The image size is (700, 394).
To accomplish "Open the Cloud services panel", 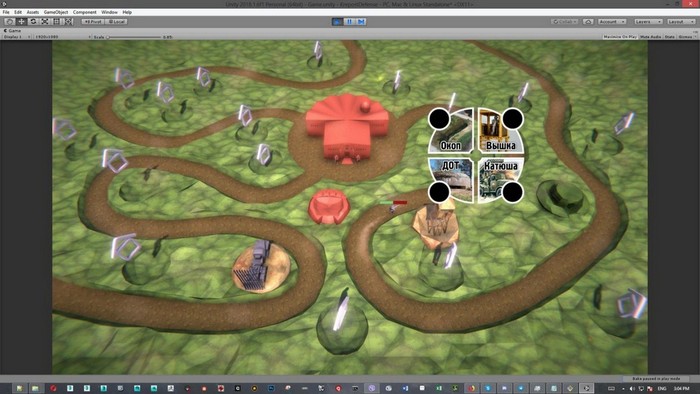I will pos(588,21).
